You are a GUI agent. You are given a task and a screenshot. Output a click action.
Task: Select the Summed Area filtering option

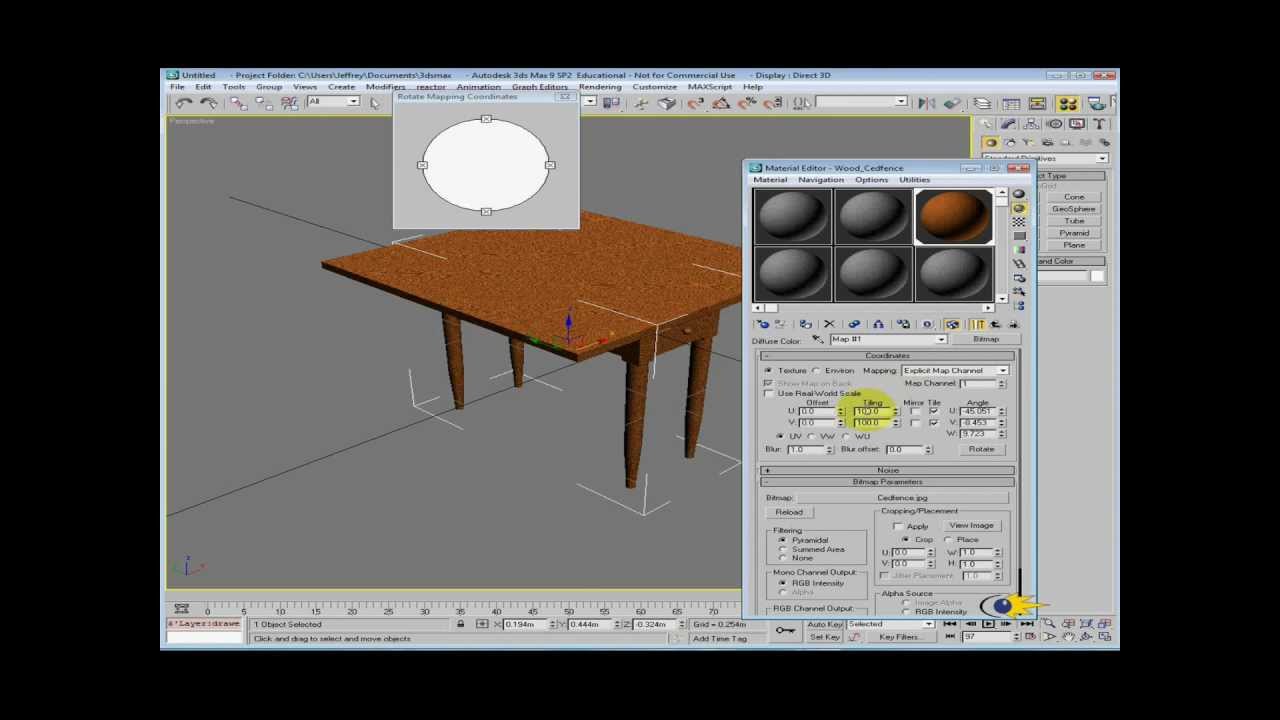783,549
